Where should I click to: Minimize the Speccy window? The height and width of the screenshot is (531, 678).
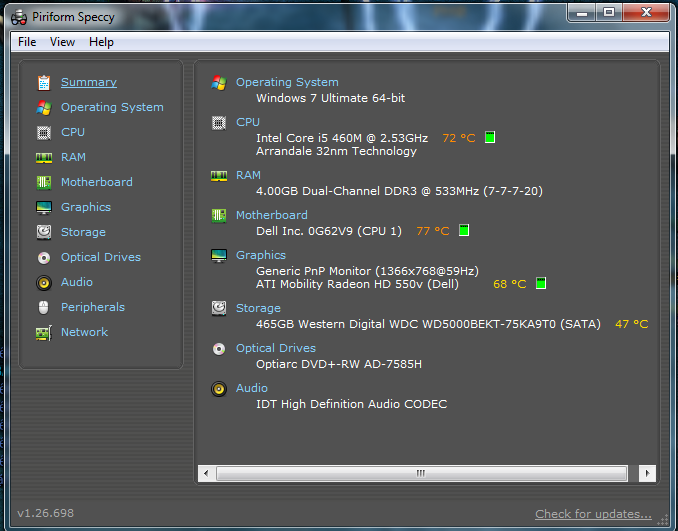point(582,12)
